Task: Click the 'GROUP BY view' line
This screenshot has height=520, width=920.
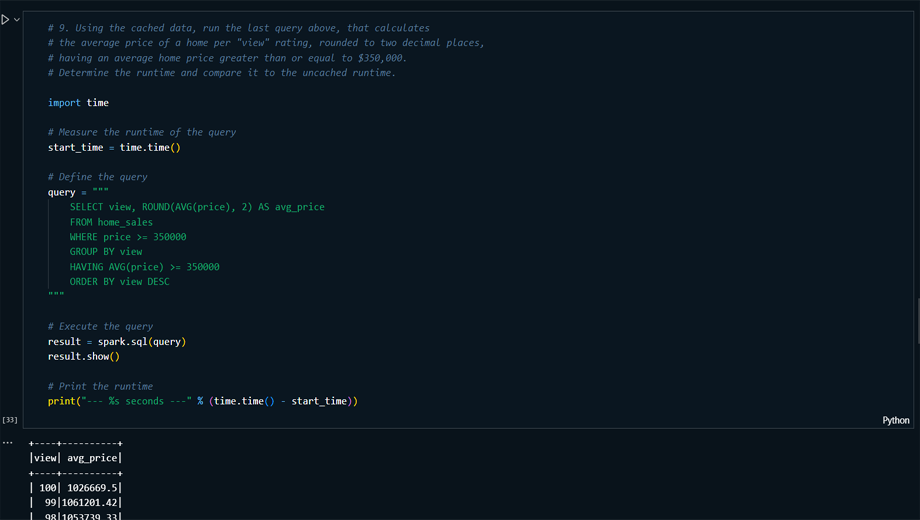Action: point(106,252)
